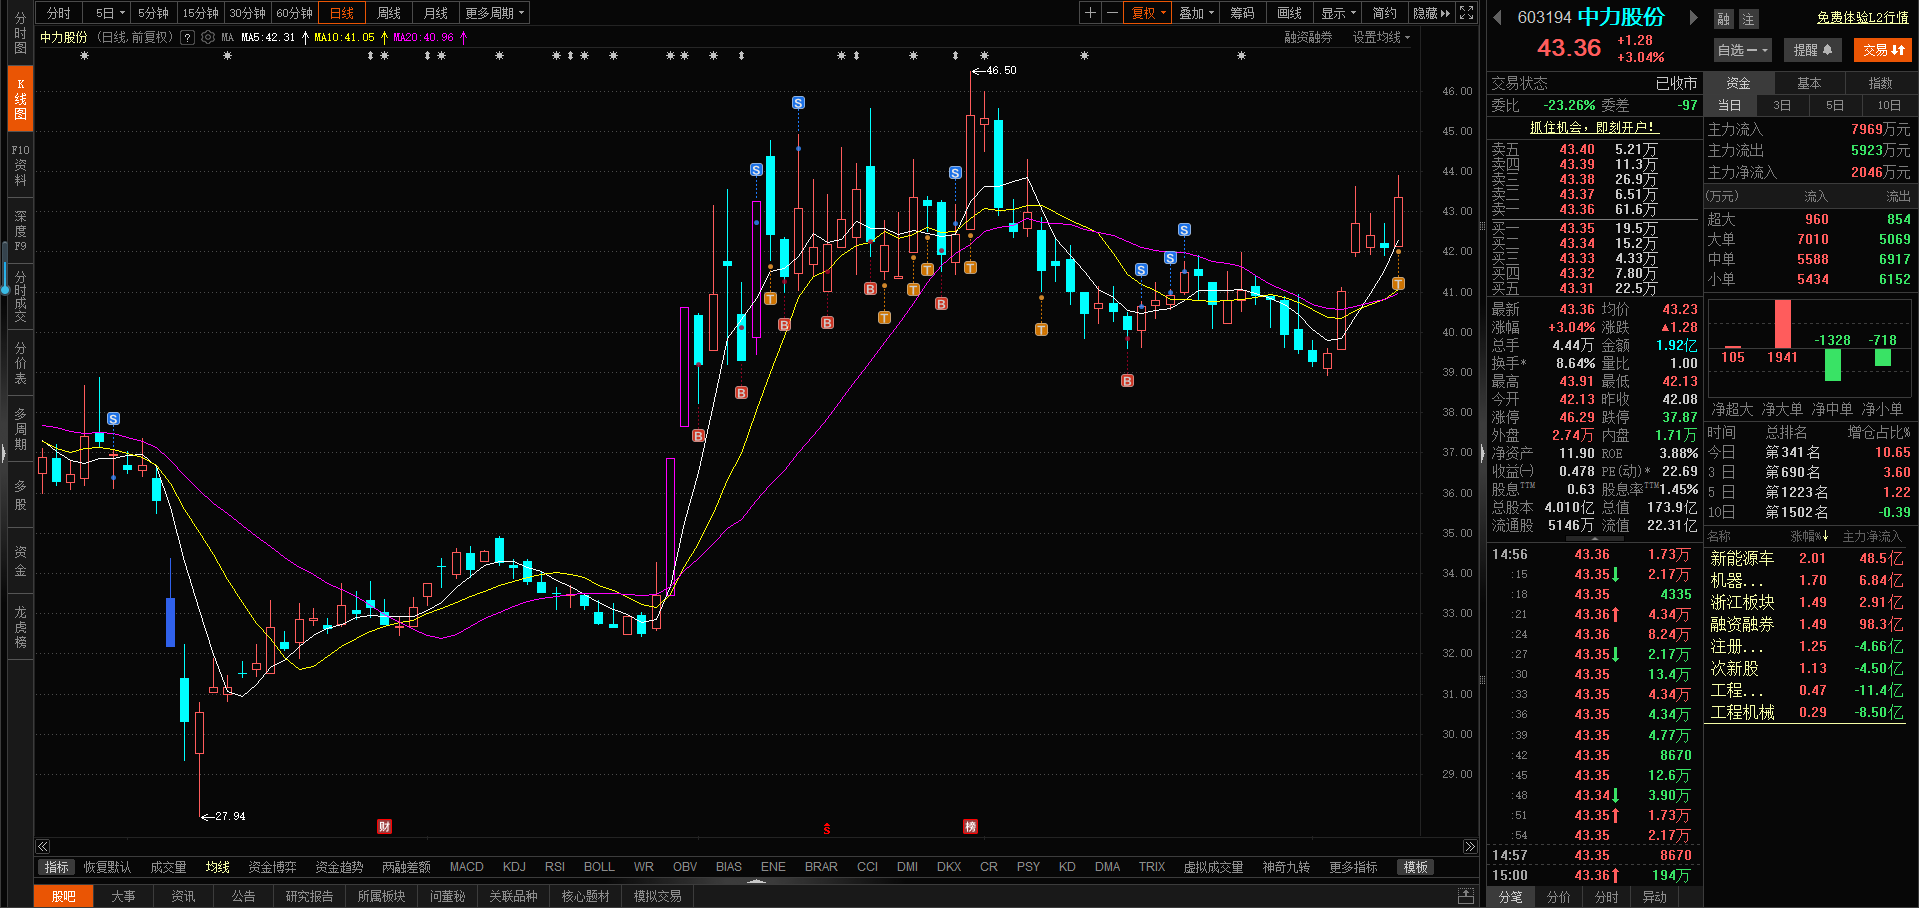Go to next stock arrow after 中力股份
The image size is (1919, 908).
1693,17
